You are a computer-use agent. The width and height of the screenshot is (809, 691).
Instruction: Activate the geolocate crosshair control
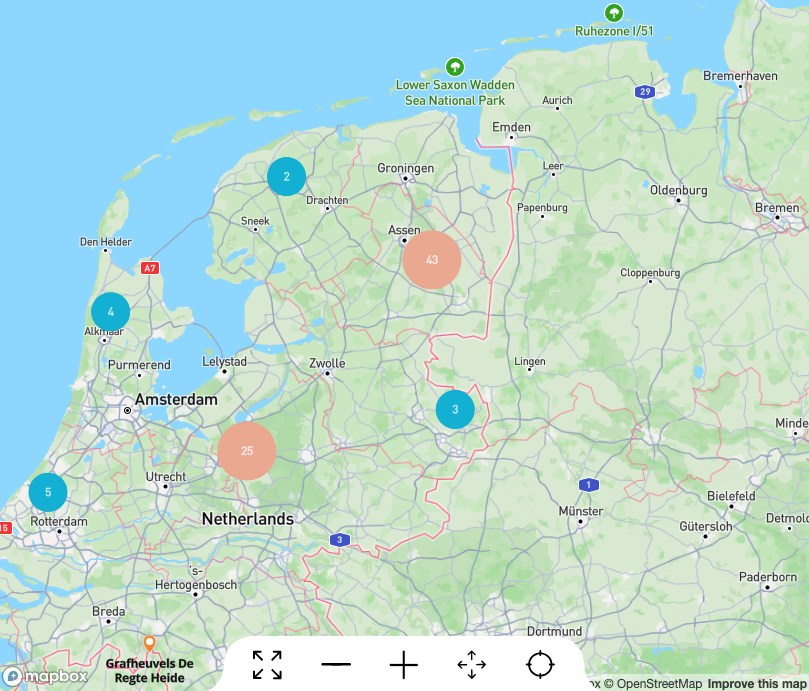[537, 664]
